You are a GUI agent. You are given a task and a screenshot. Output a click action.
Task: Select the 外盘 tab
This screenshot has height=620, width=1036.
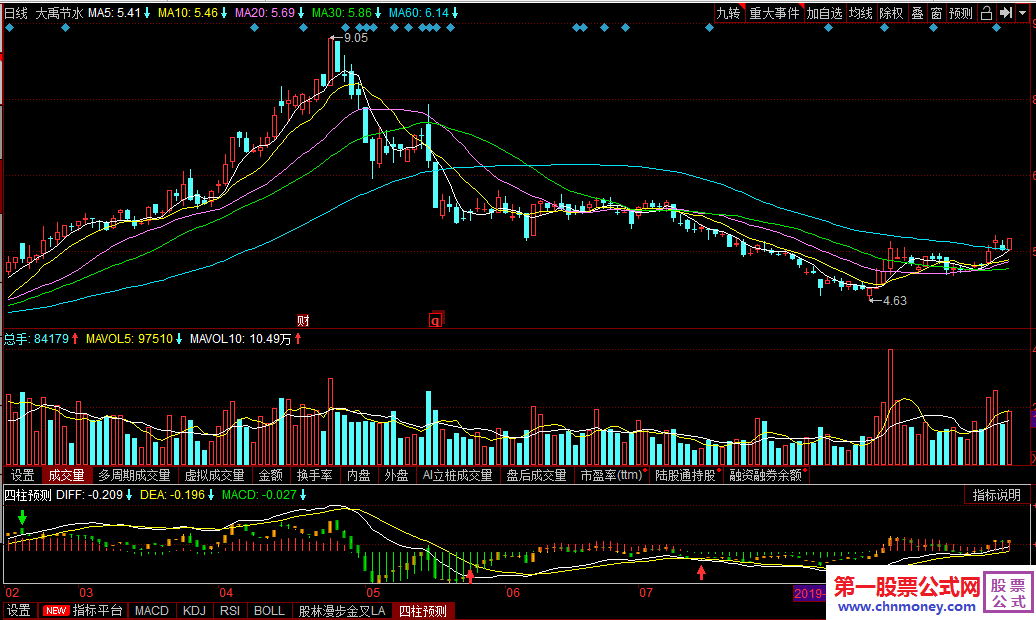click(x=396, y=475)
